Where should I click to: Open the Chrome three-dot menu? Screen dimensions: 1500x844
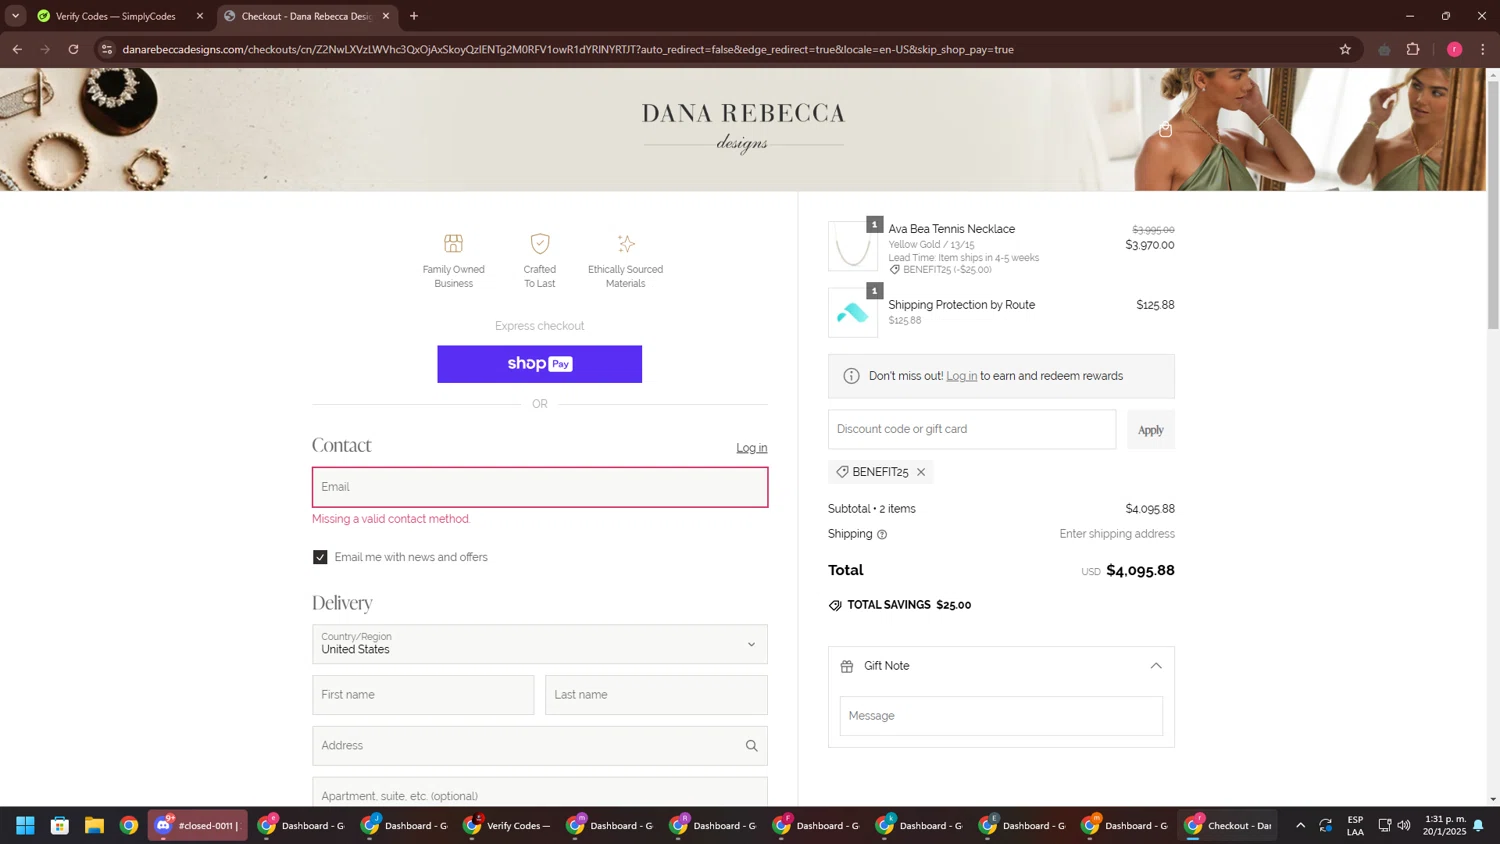(1483, 49)
